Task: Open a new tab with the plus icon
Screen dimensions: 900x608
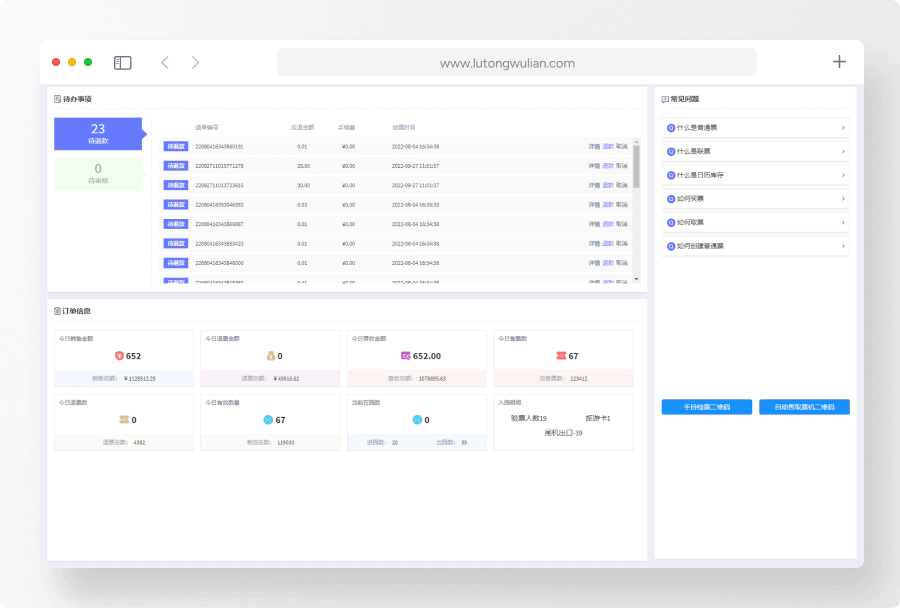Action: (x=839, y=62)
